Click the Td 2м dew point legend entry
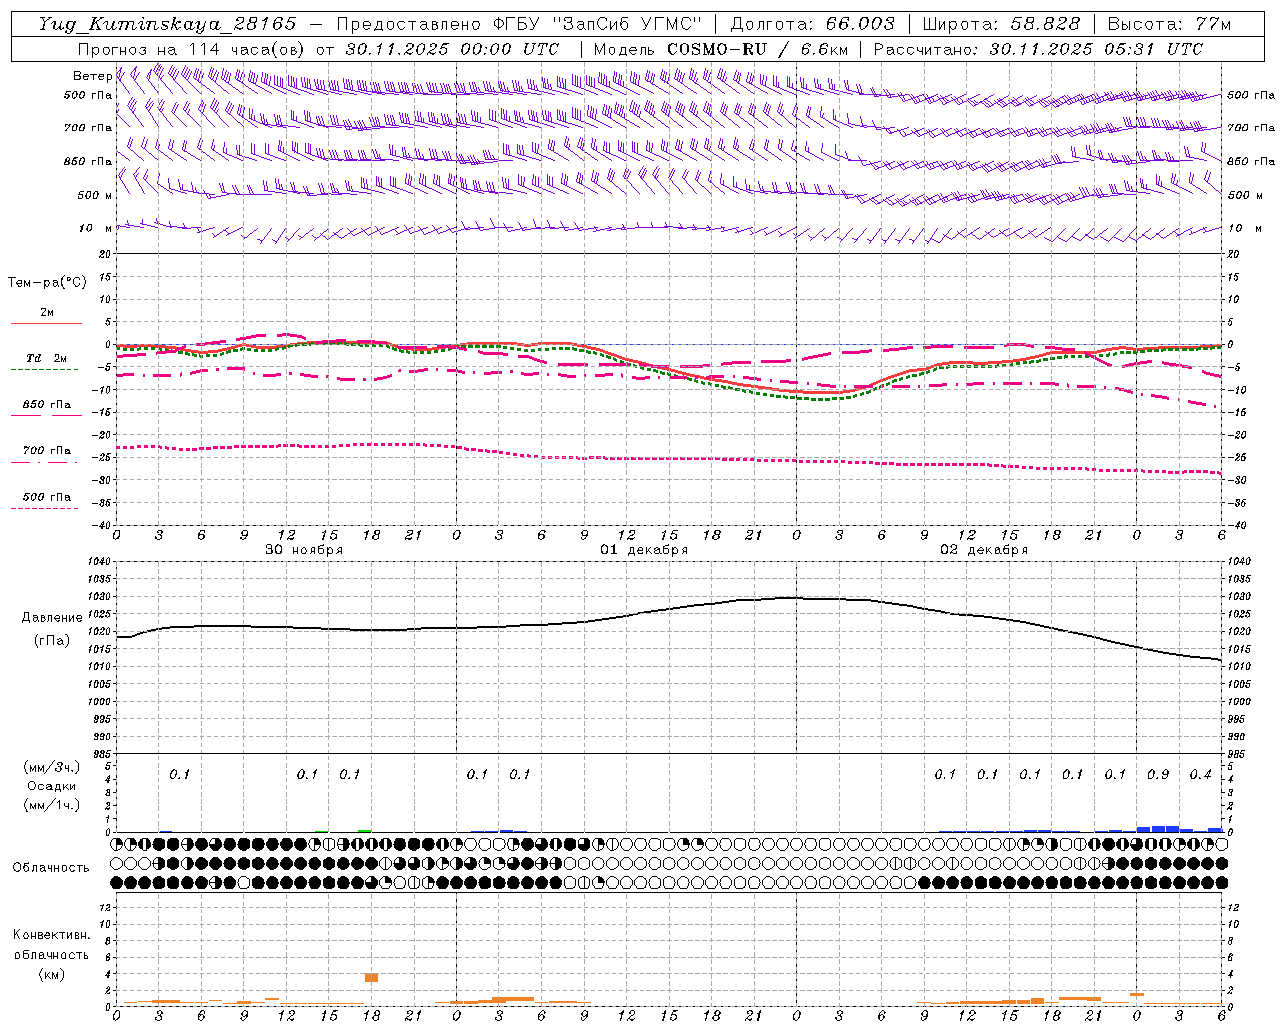 pos(46,358)
